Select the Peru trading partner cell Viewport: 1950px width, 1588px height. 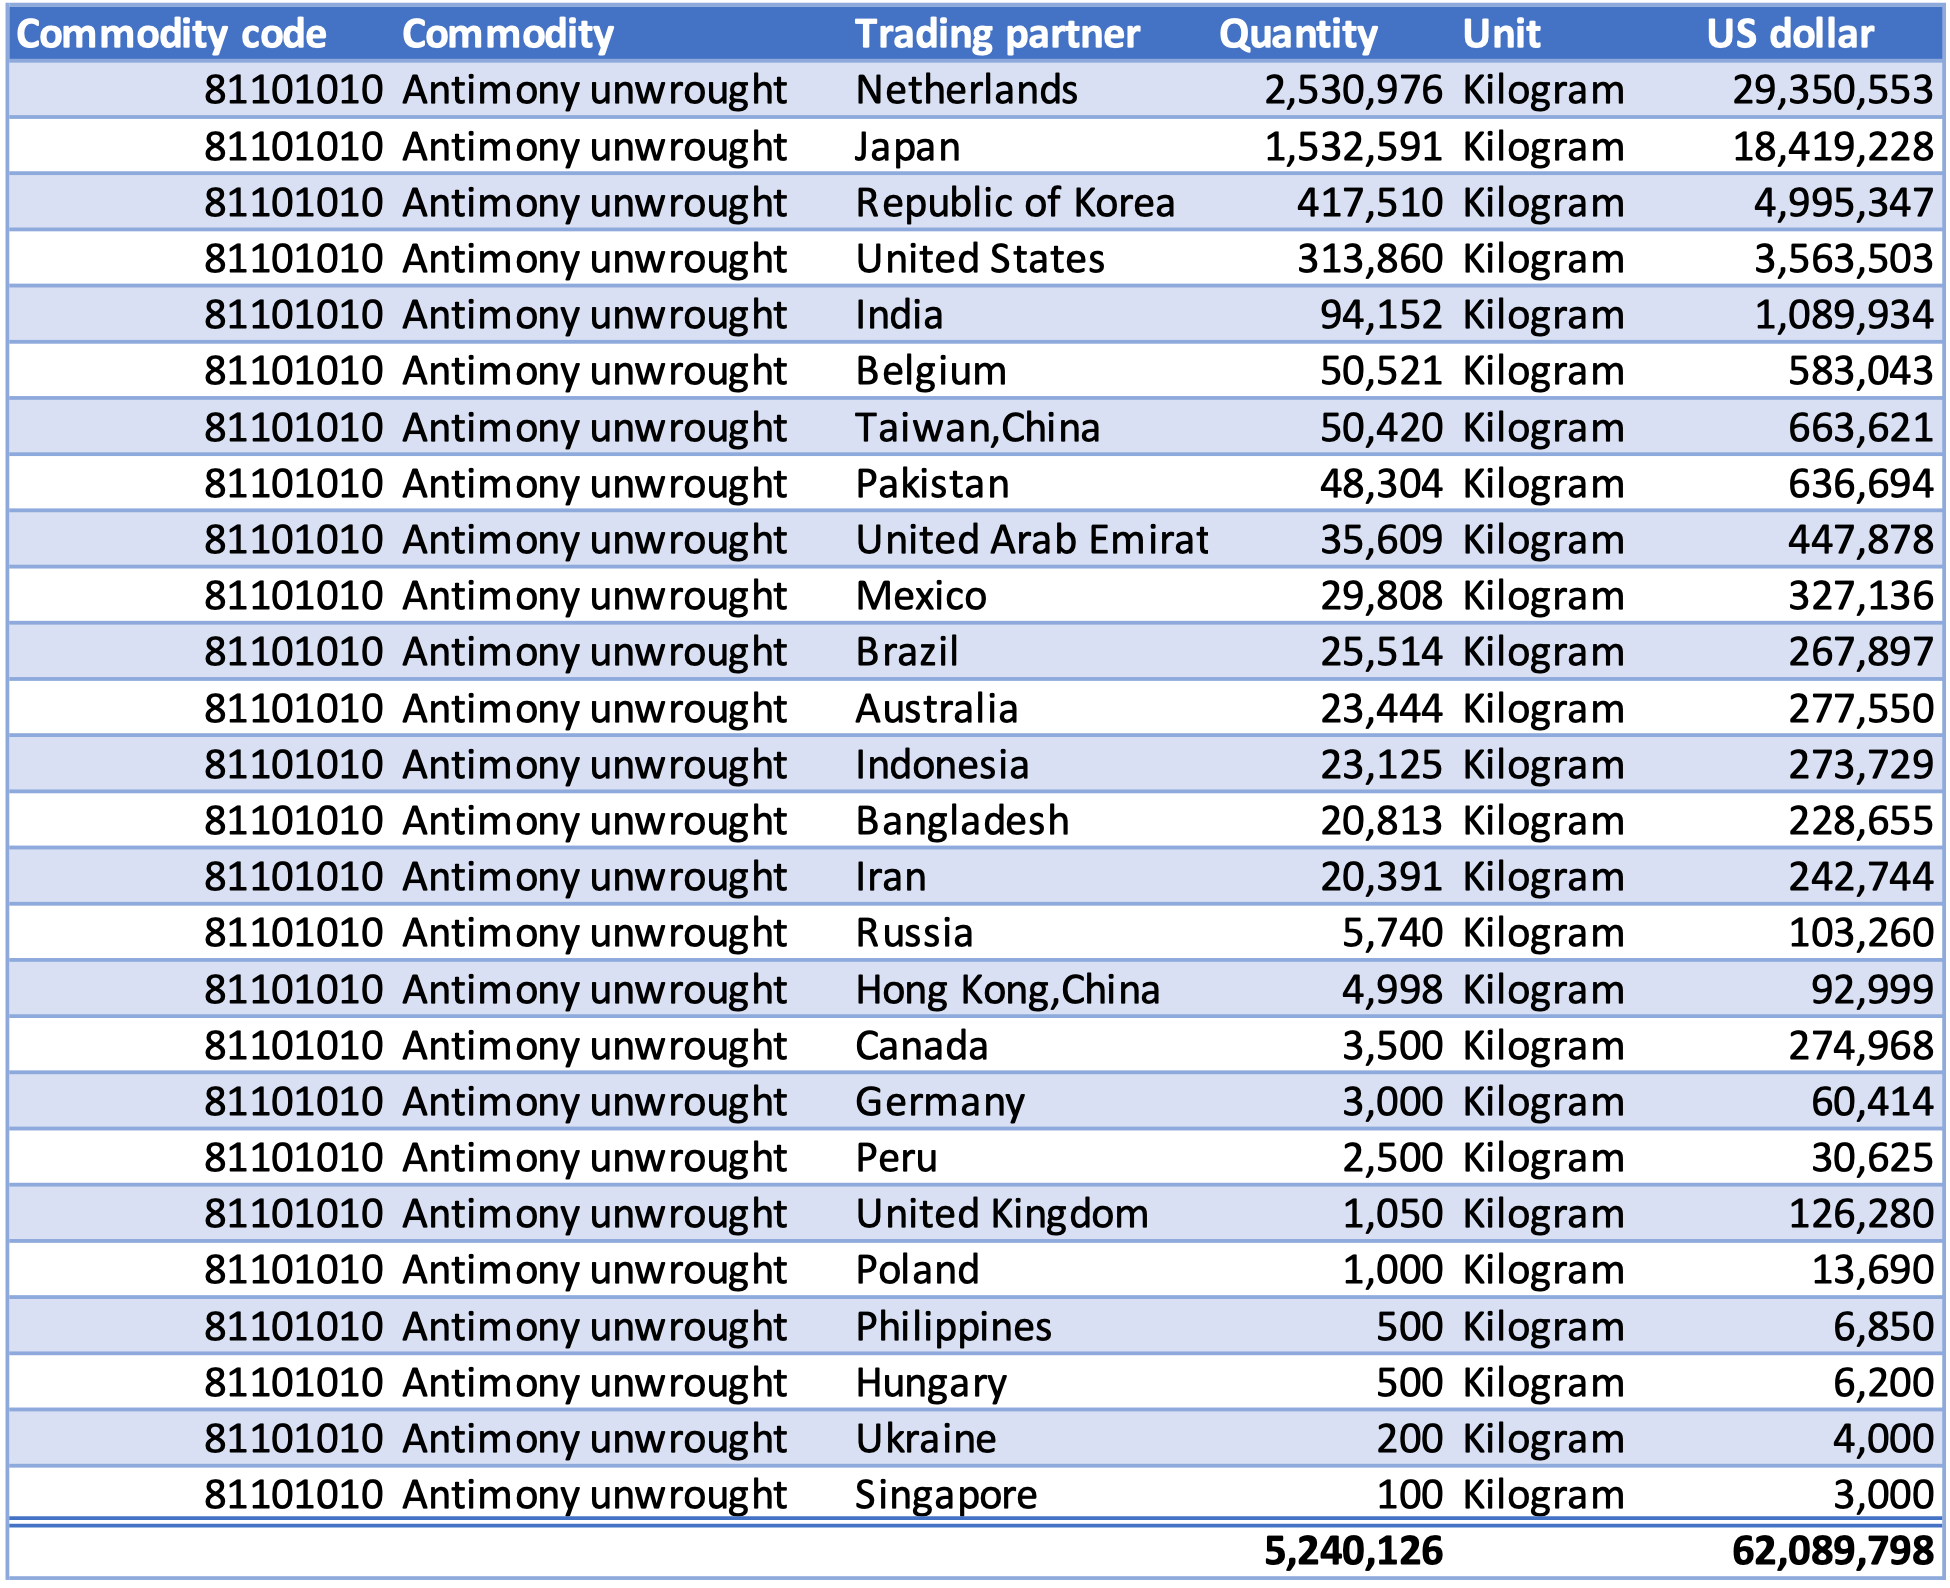(896, 1158)
